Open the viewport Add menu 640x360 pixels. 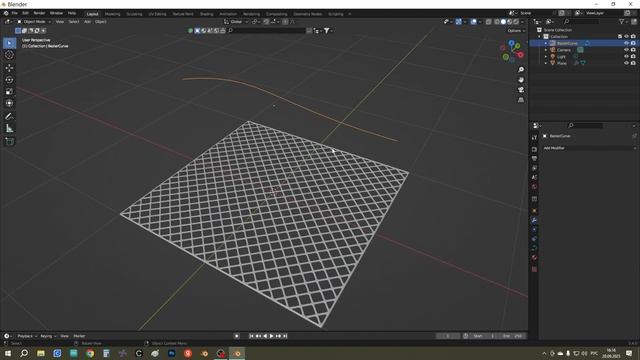click(x=87, y=22)
